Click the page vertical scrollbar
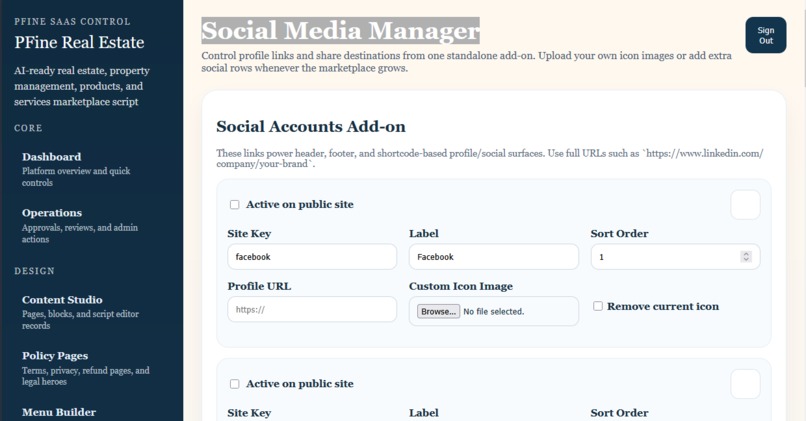This screenshot has height=421, width=806. click(x=803, y=44)
